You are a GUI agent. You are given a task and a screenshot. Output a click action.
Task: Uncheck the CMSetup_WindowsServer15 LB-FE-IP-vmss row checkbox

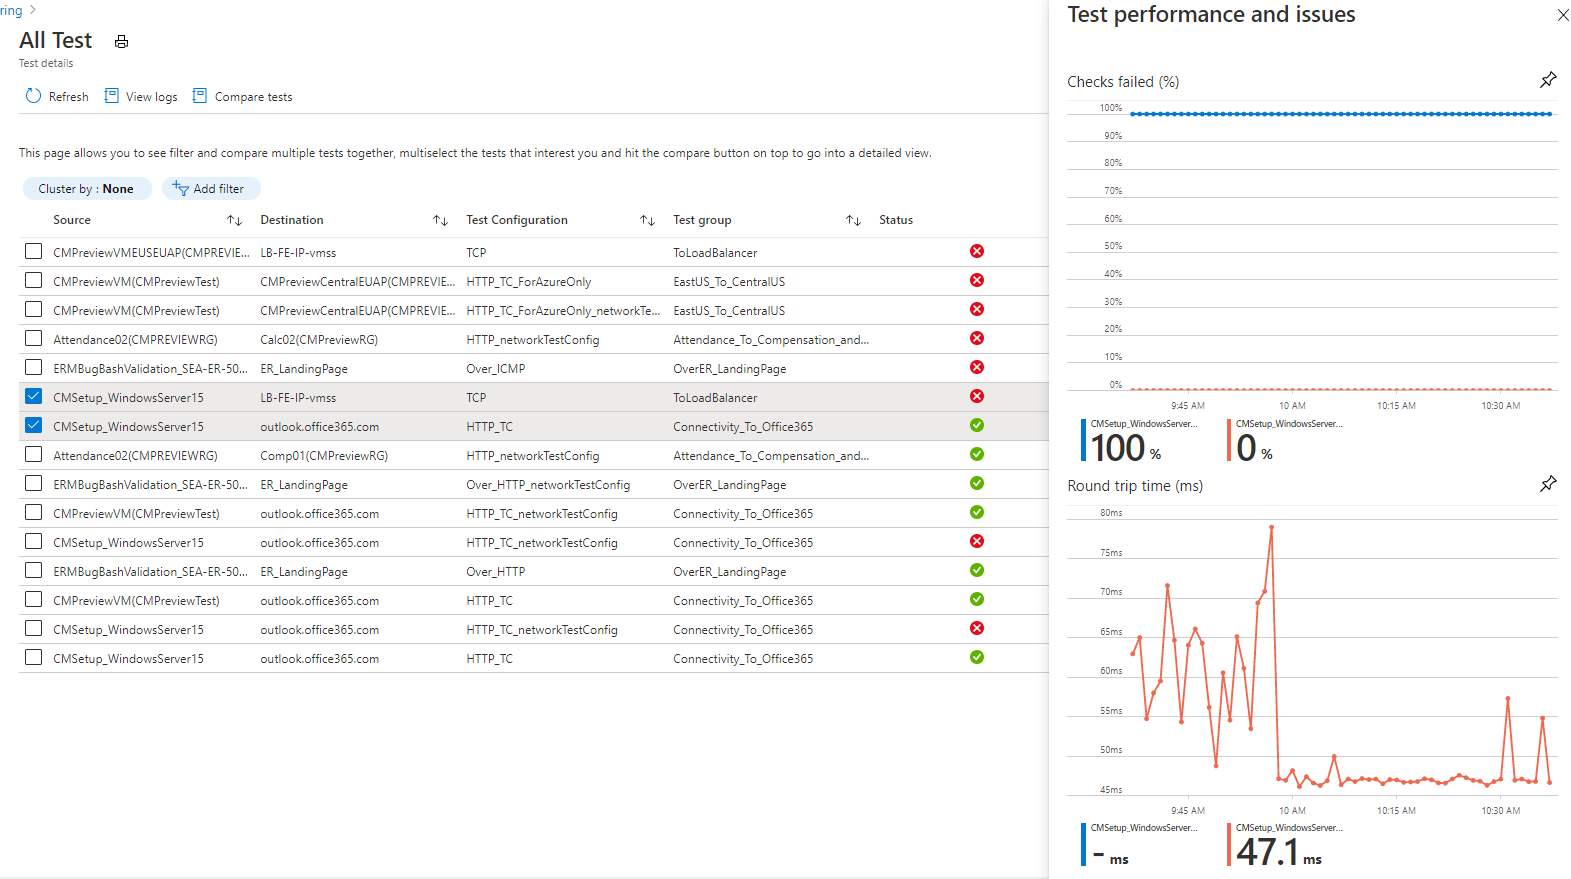pos(34,396)
